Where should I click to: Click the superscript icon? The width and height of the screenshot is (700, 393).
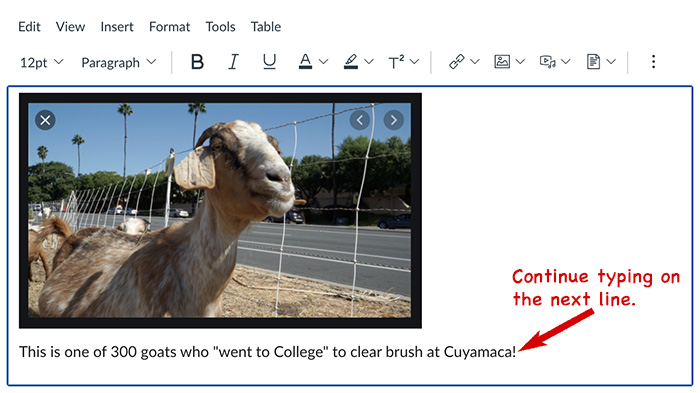[x=396, y=62]
